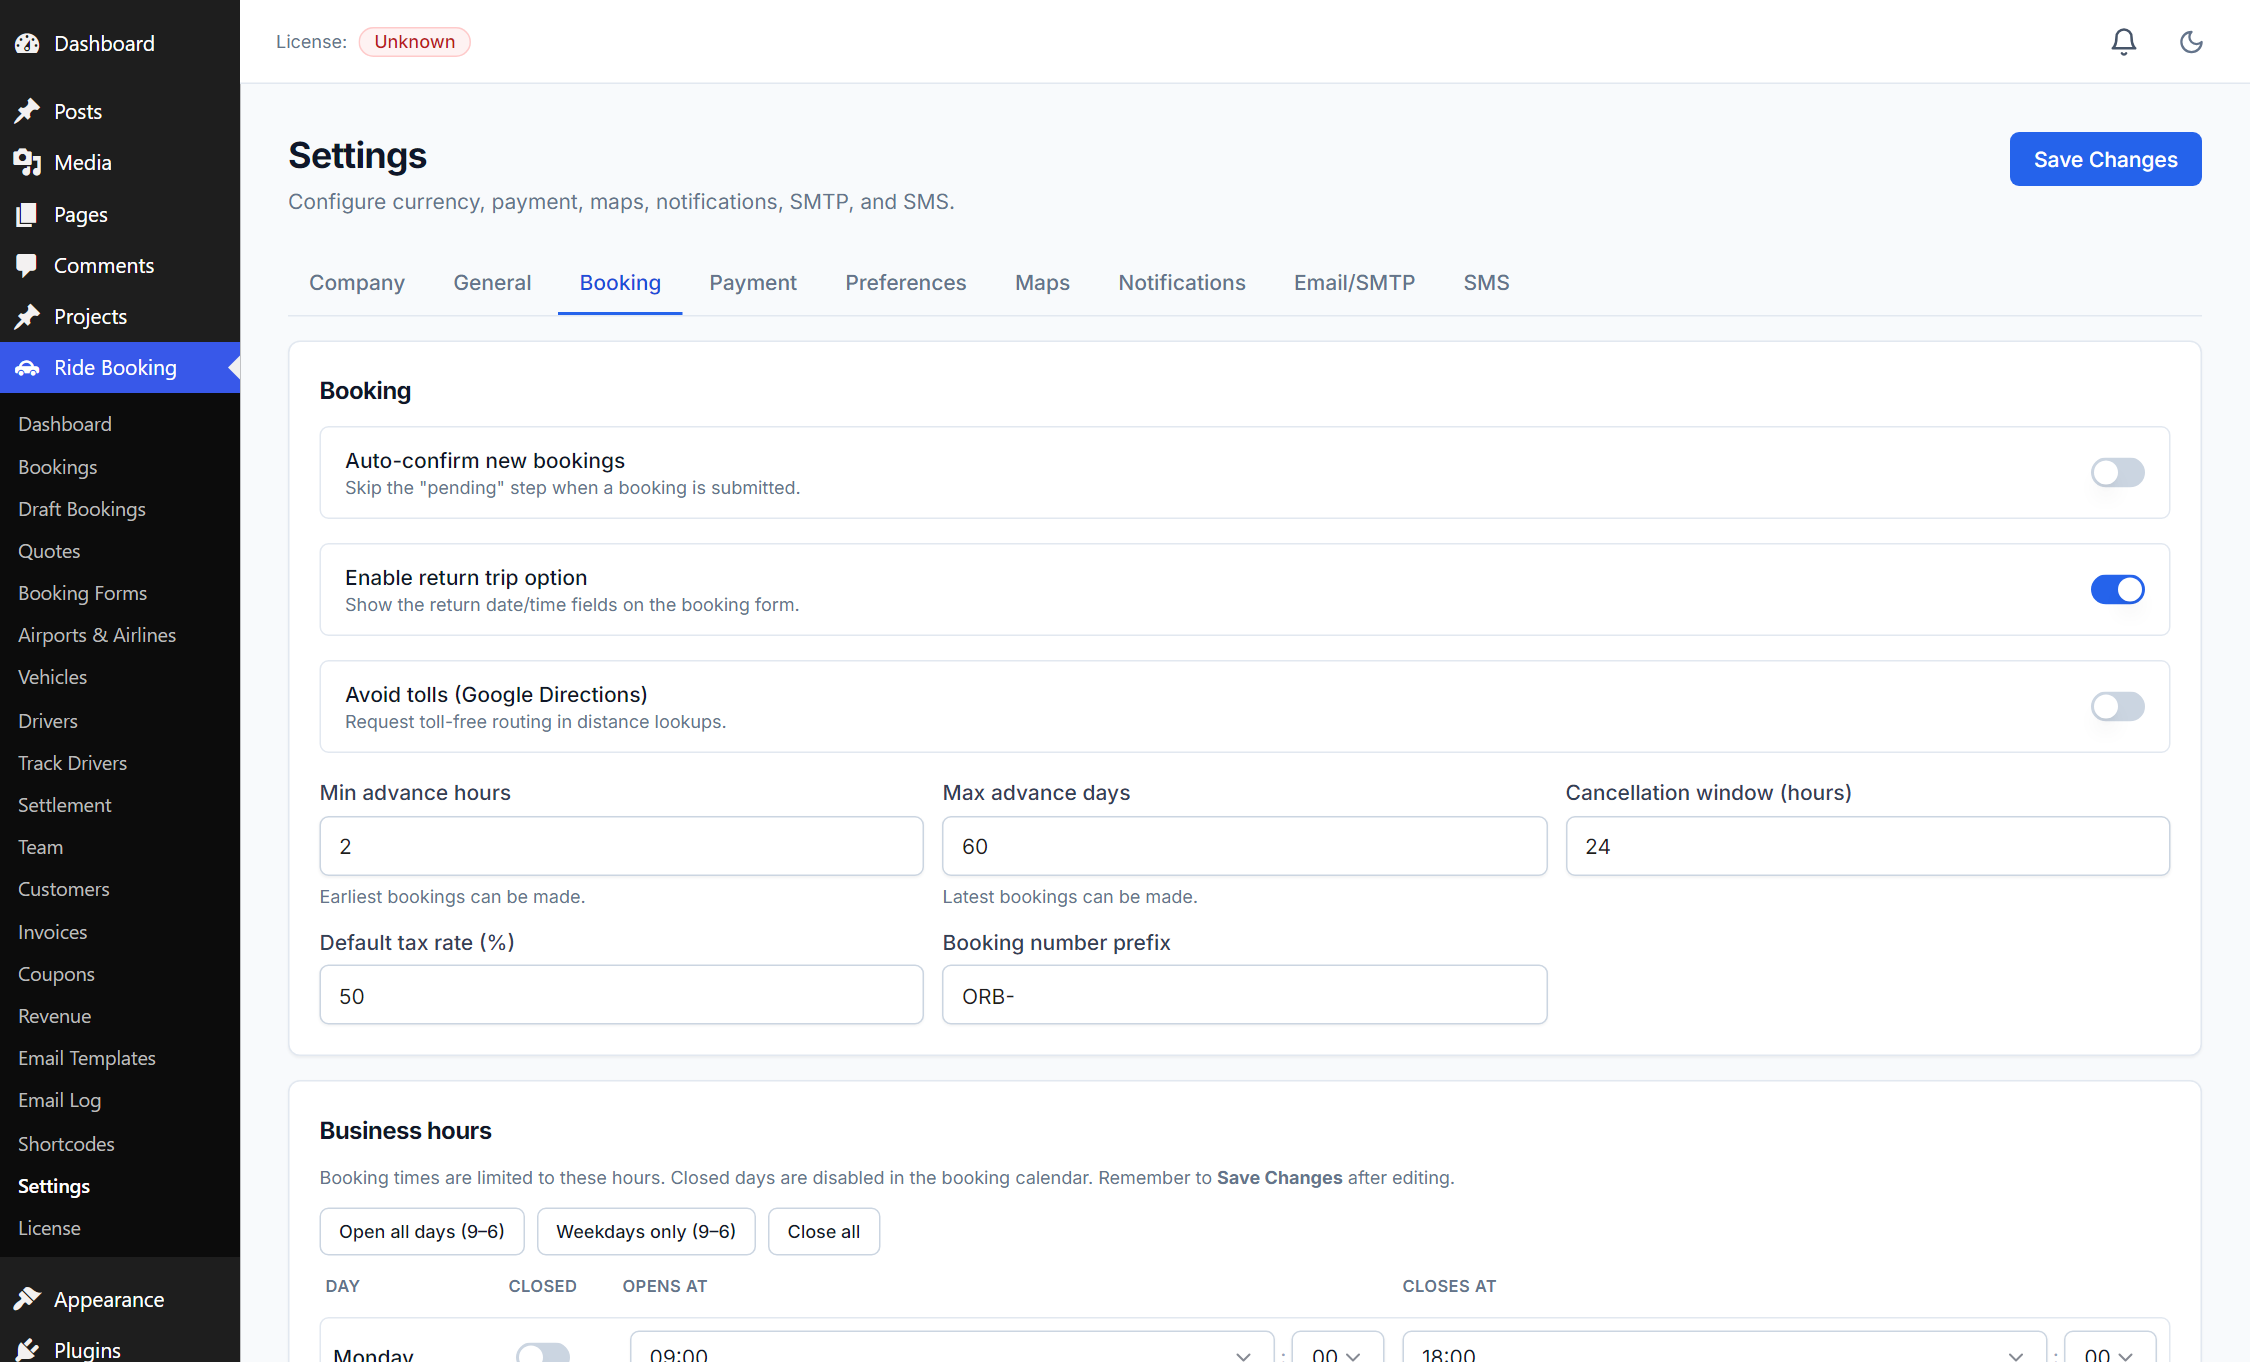Disable the Enable return trip option switch

pos(2117,589)
